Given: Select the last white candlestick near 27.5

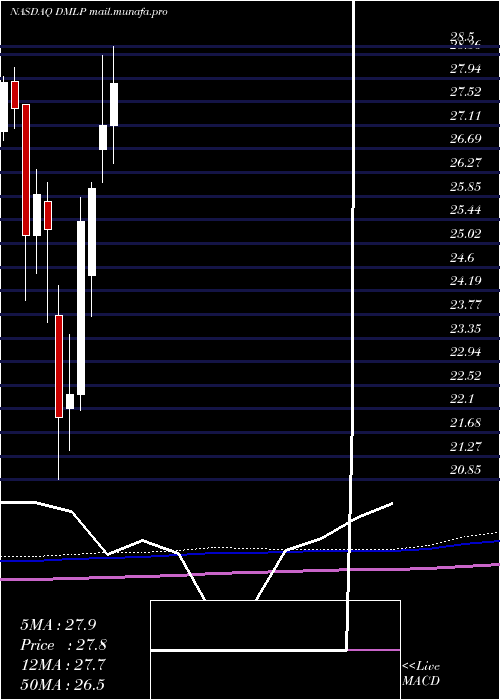Looking at the screenshot, I should pos(114,104).
